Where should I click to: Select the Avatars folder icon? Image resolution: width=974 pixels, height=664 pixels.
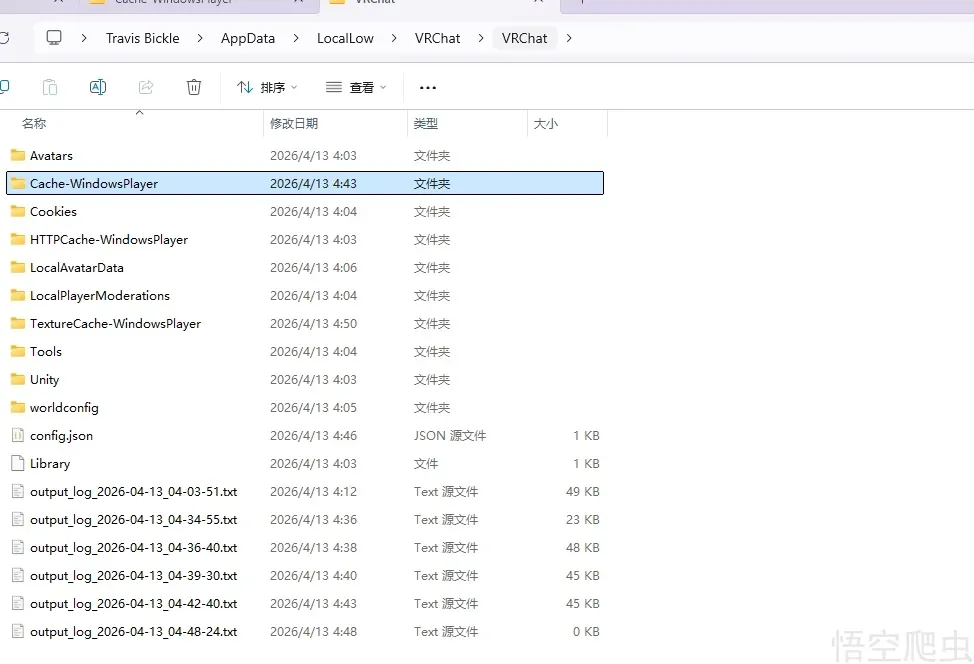[x=17, y=156]
